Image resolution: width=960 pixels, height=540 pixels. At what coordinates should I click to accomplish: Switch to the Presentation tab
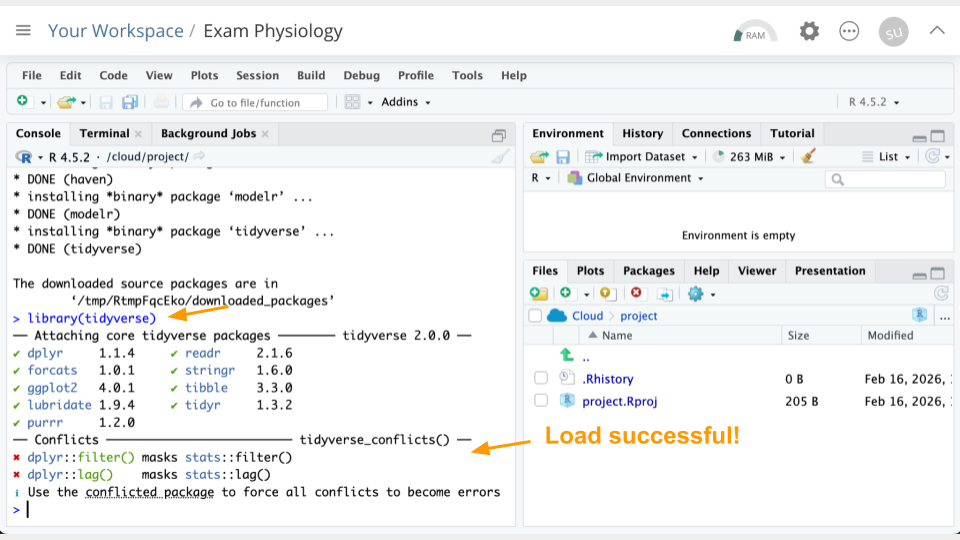830,271
